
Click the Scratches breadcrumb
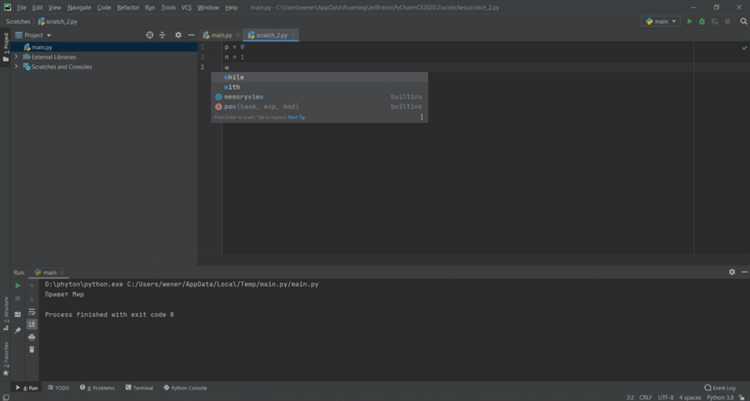coord(18,22)
